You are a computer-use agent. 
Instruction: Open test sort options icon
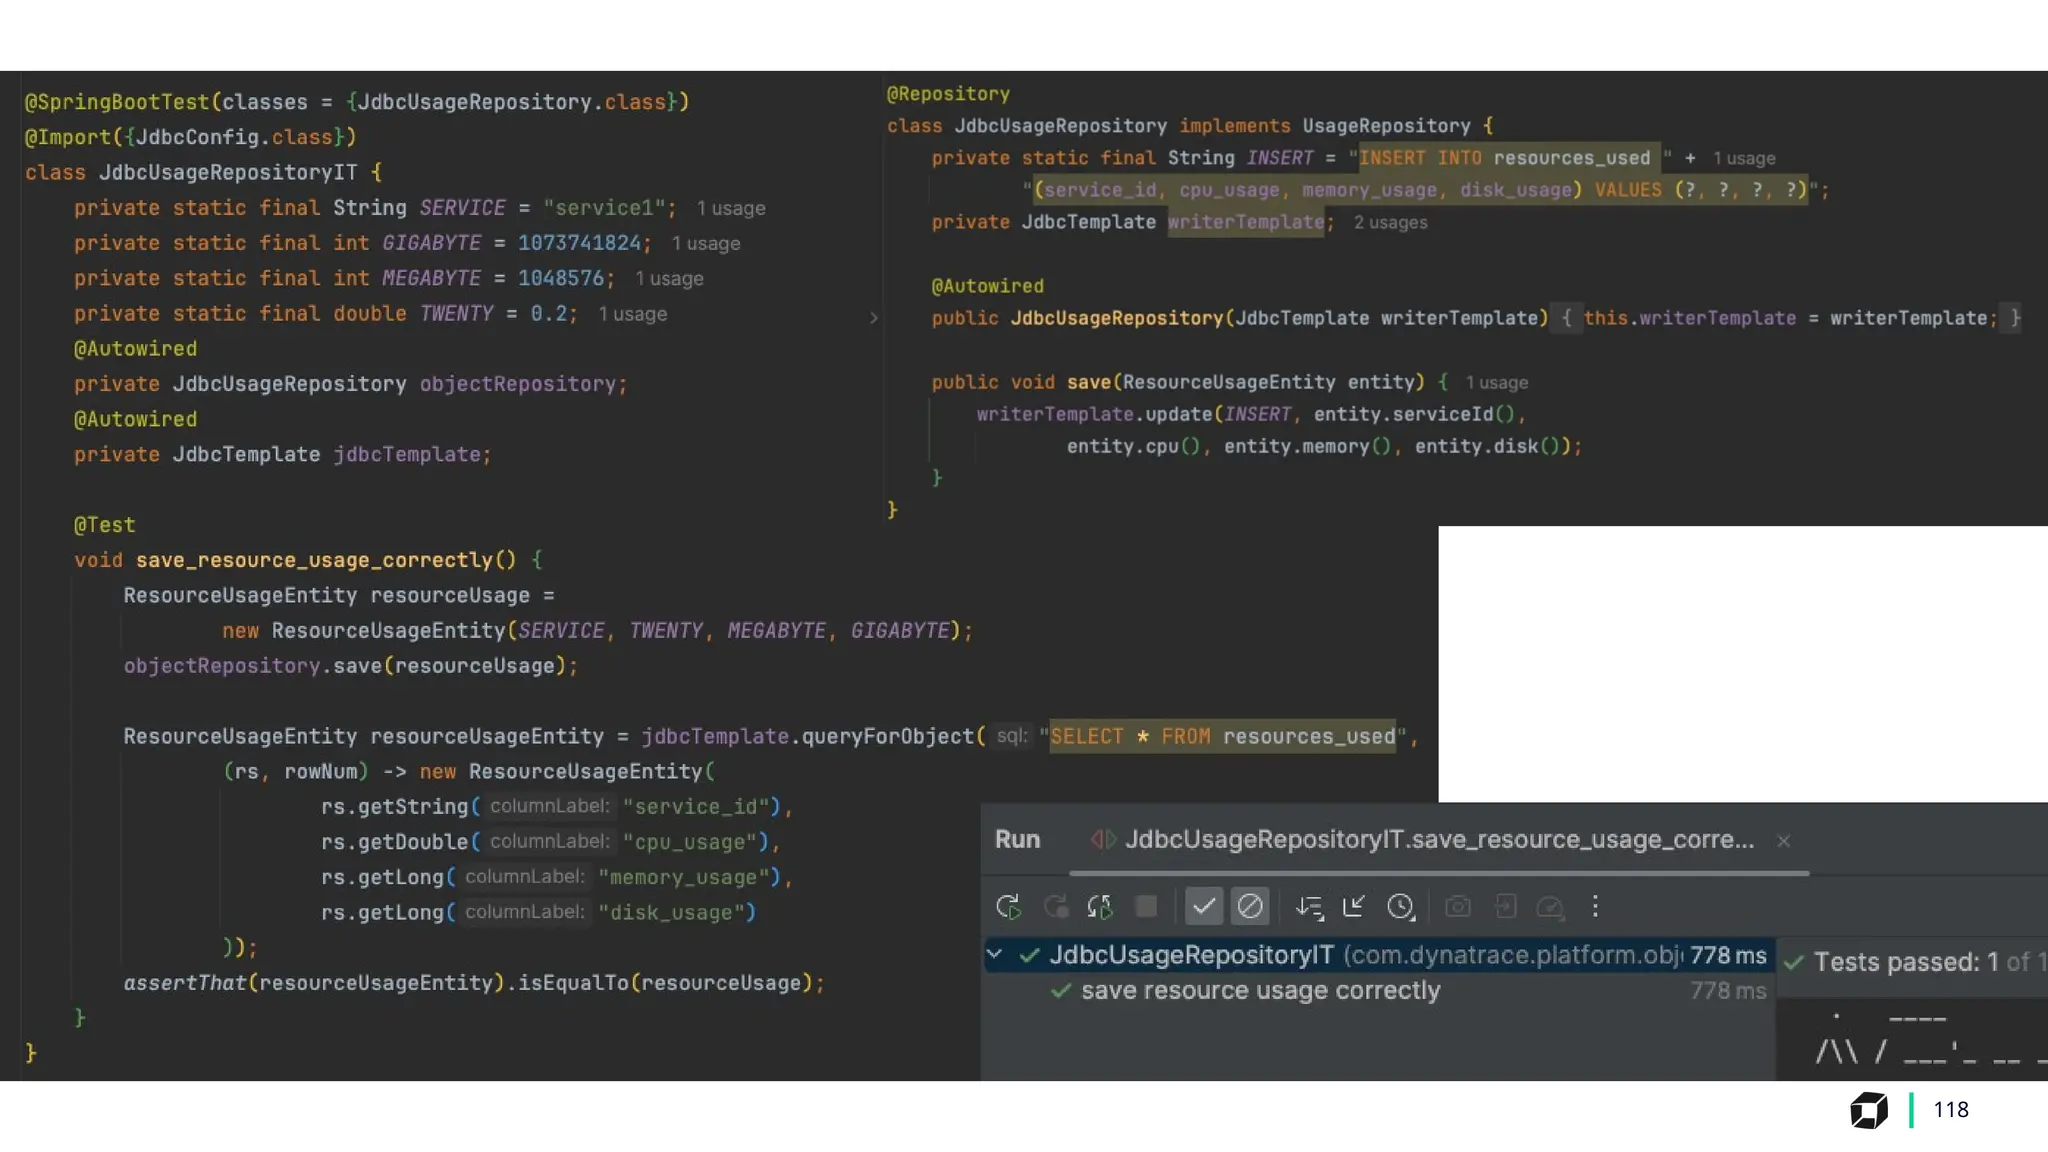click(1309, 907)
